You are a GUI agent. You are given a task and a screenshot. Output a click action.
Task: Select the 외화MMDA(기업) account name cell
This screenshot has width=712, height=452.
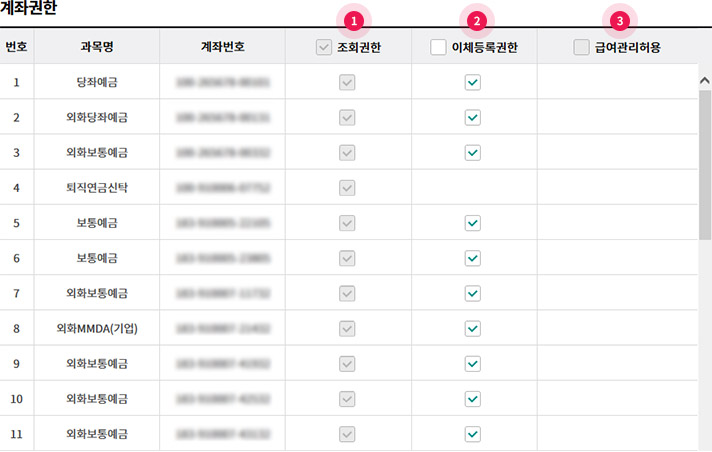tap(103, 328)
